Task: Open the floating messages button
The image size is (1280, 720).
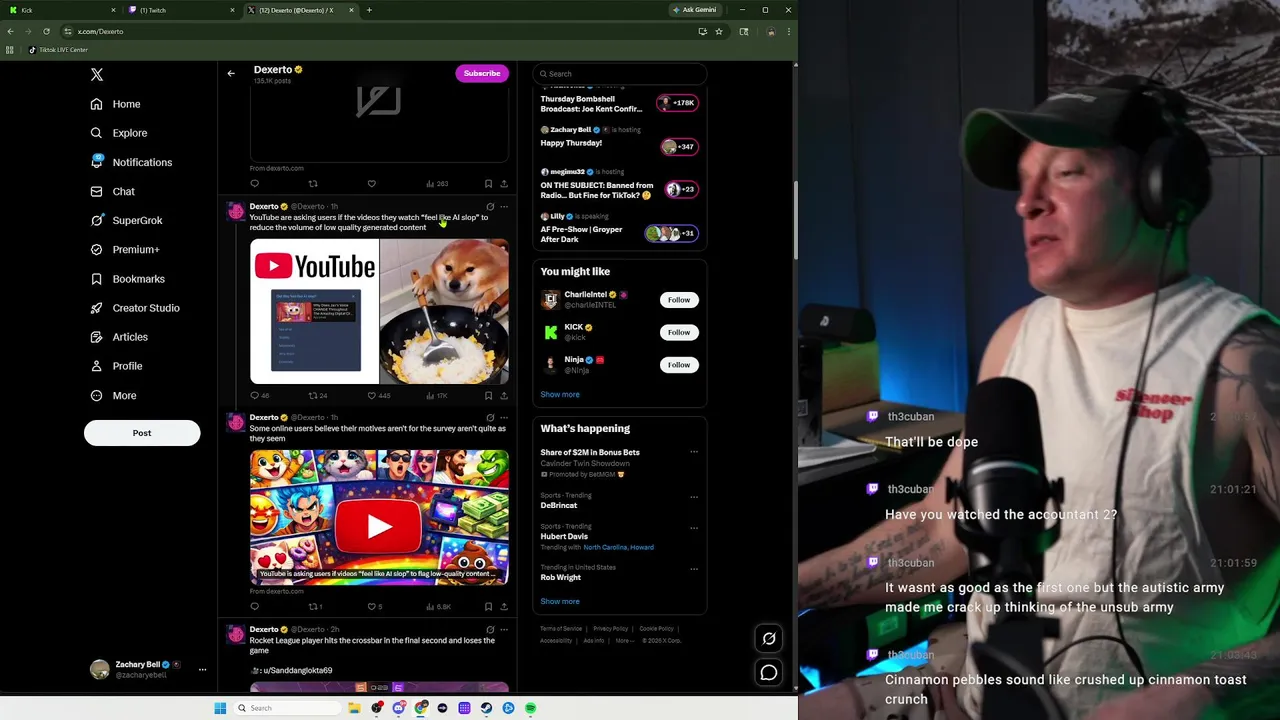Action: click(769, 673)
